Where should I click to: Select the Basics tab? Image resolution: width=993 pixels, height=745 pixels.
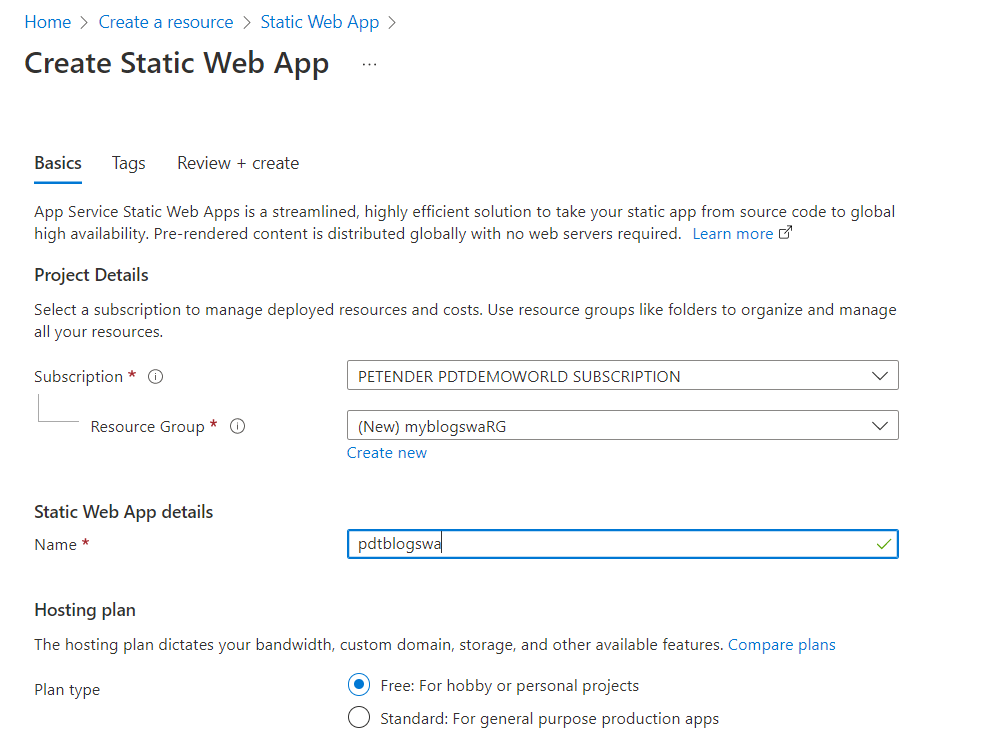[x=58, y=163]
